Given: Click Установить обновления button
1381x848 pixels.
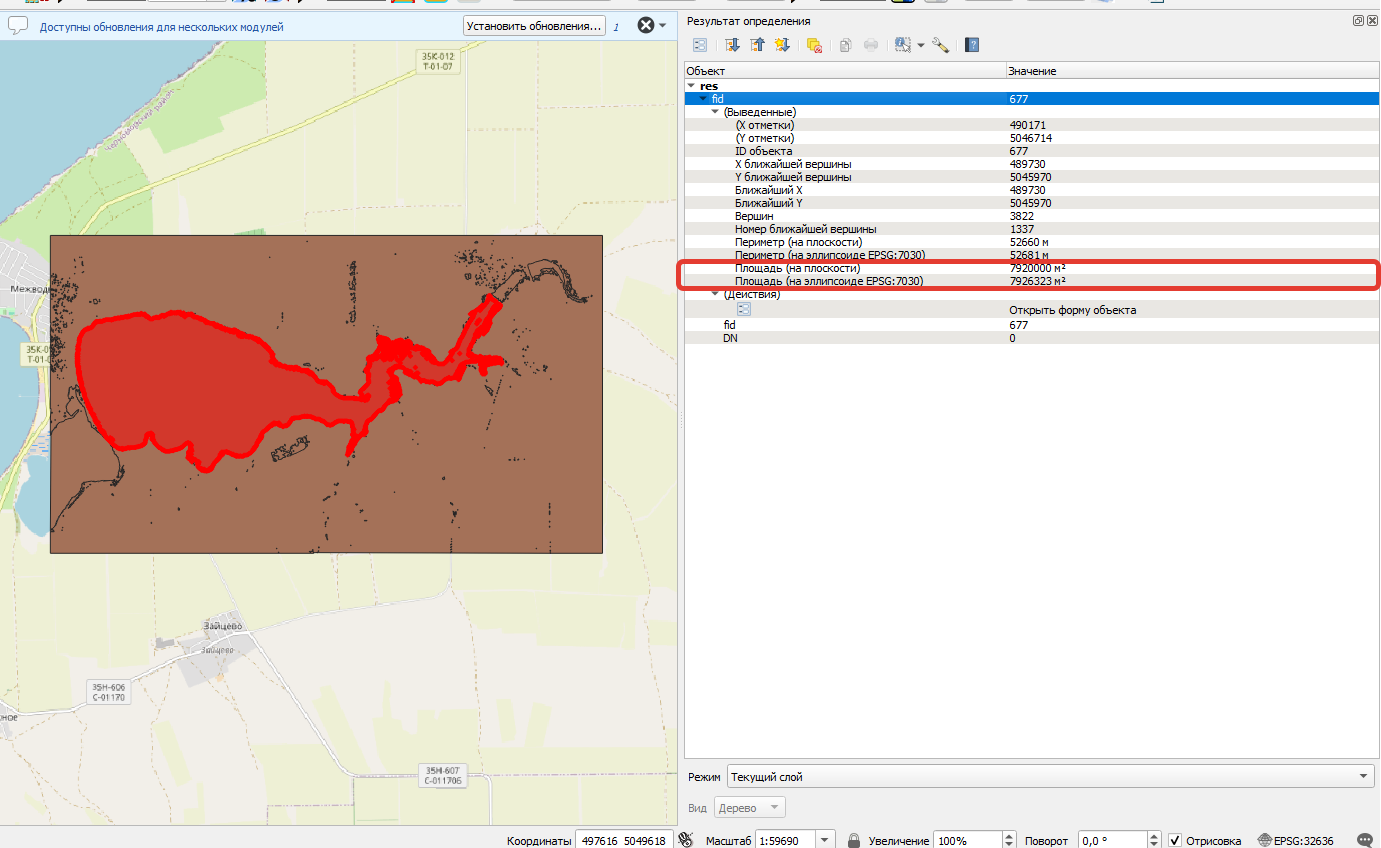Looking at the screenshot, I should tap(534, 26).
